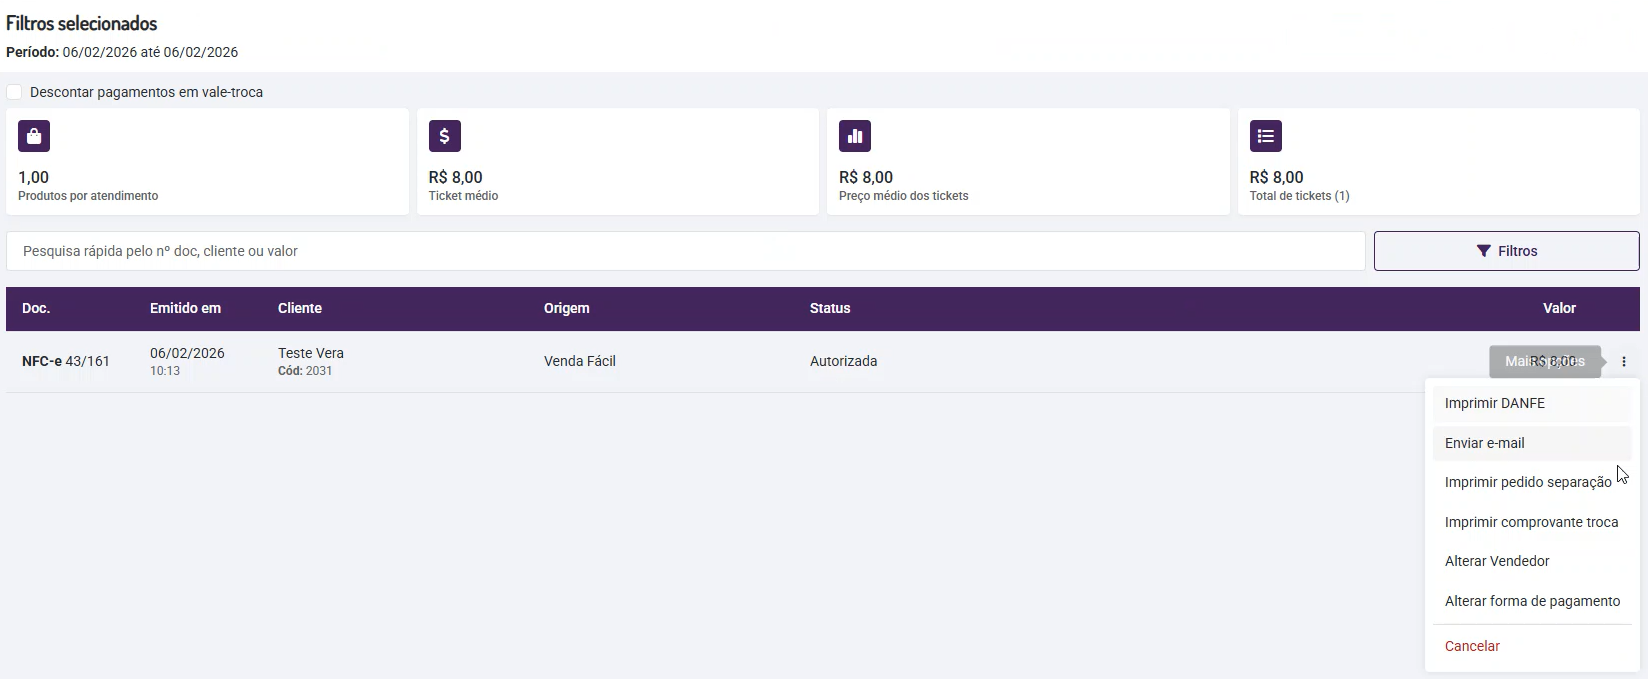The image size is (1648, 679).
Task: Choose Alterar forma de pagamento
Action: (1532, 601)
